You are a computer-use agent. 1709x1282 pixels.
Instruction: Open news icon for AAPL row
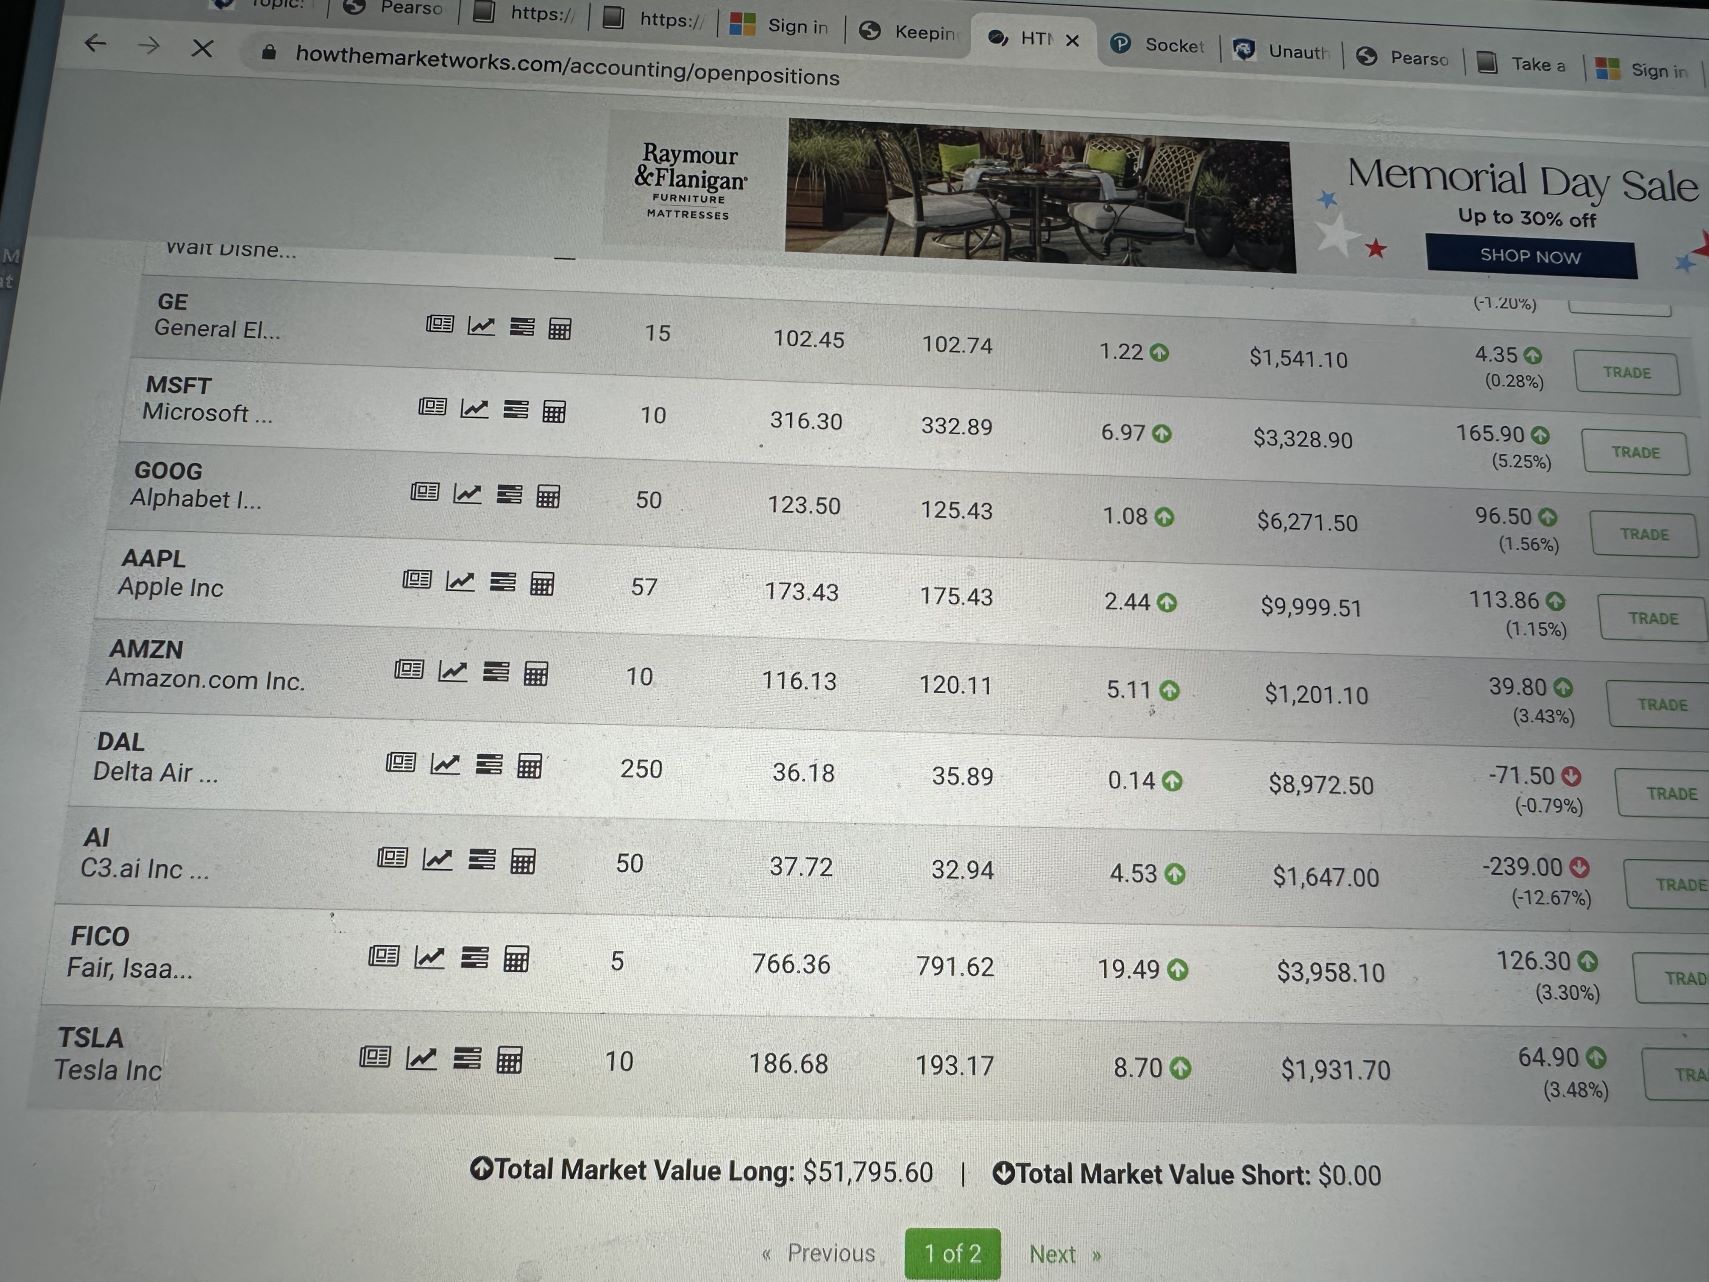coord(417,580)
